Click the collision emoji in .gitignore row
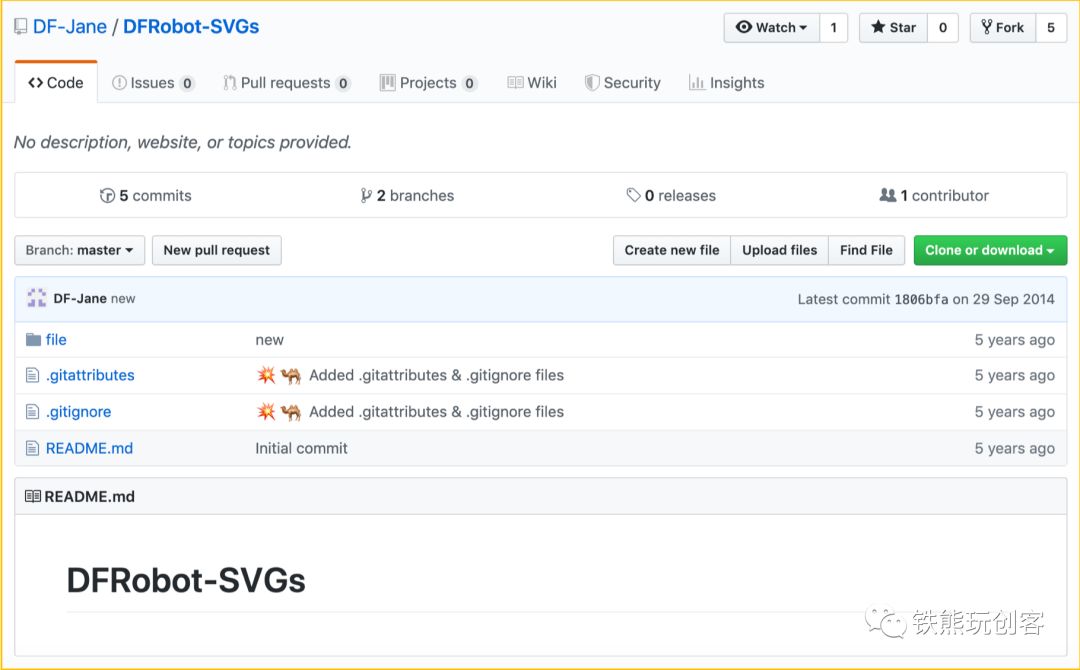 point(266,412)
